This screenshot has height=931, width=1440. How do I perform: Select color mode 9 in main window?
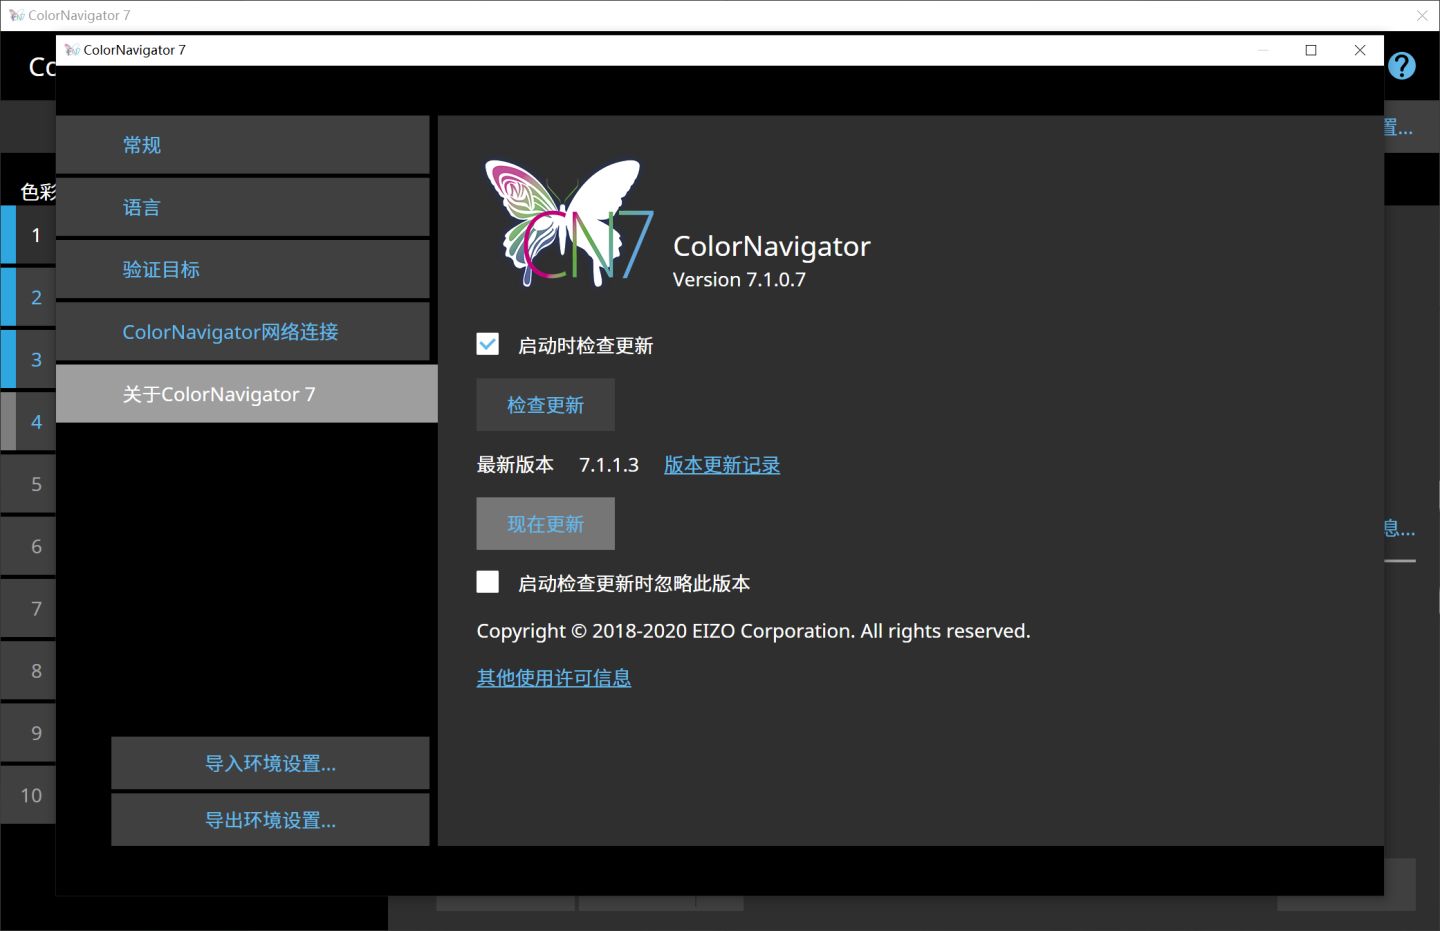pyautogui.click(x=28, y=733)
